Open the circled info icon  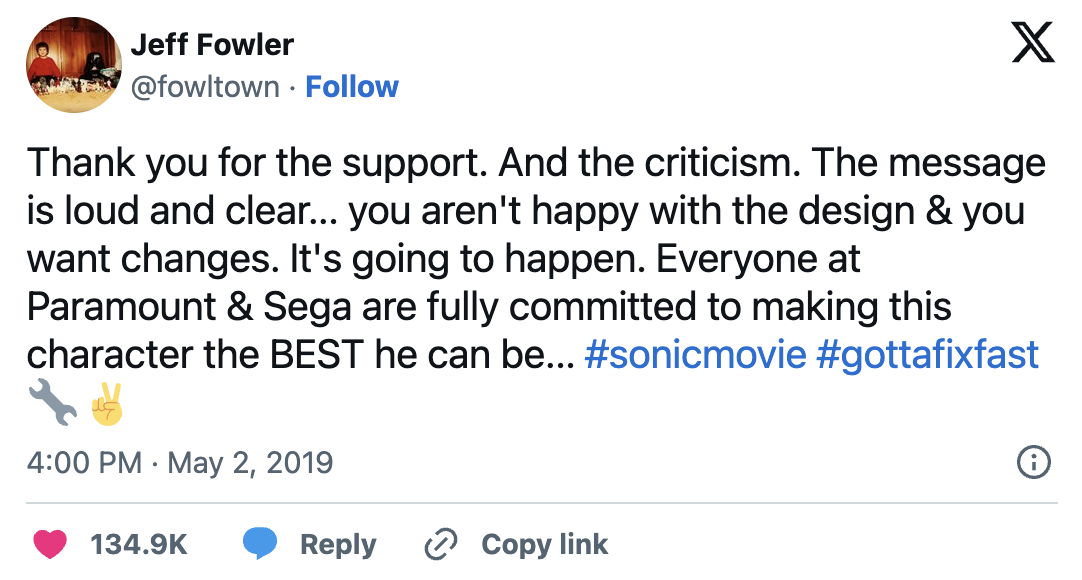[x=1033, y=462]
